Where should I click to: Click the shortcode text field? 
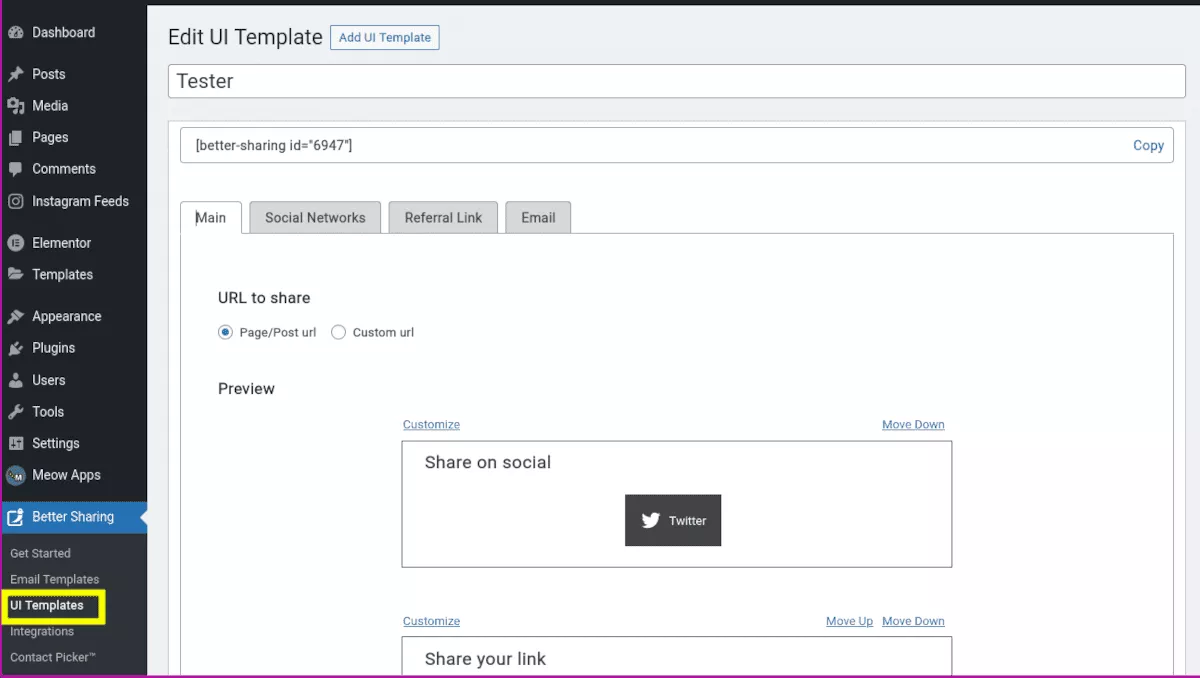(677, 145)
